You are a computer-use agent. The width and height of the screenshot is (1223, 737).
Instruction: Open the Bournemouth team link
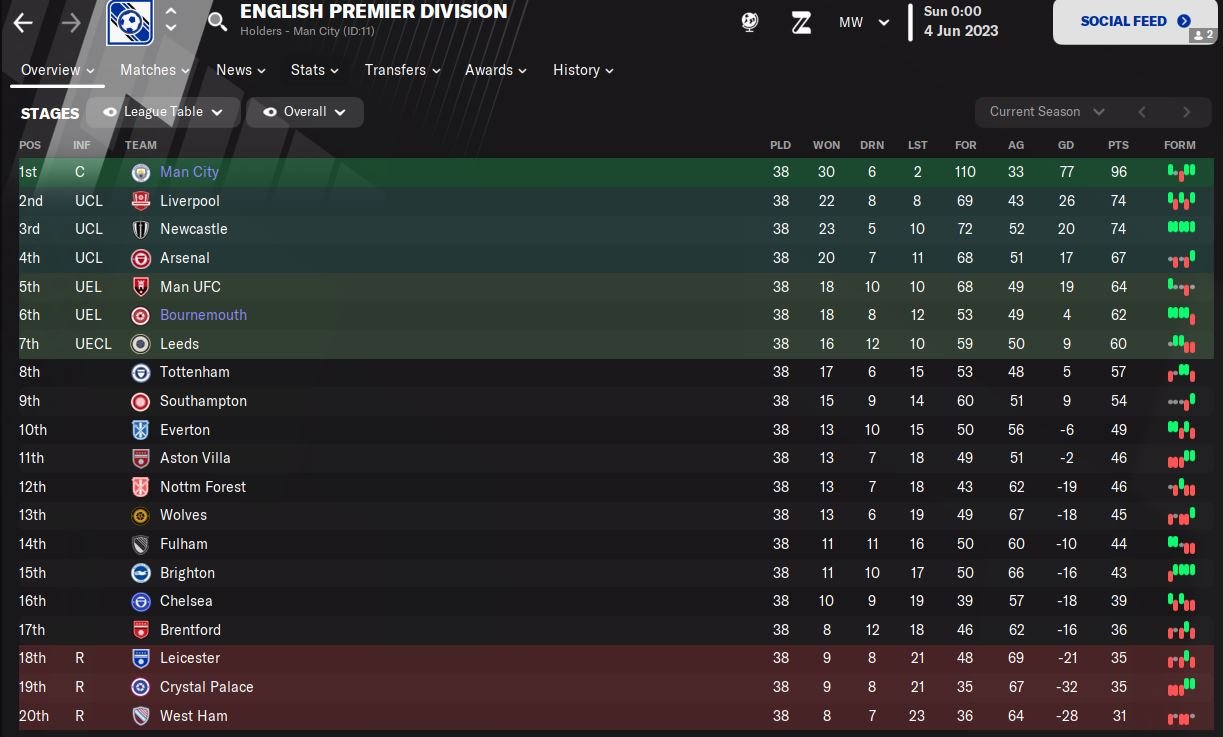[203, 315]
